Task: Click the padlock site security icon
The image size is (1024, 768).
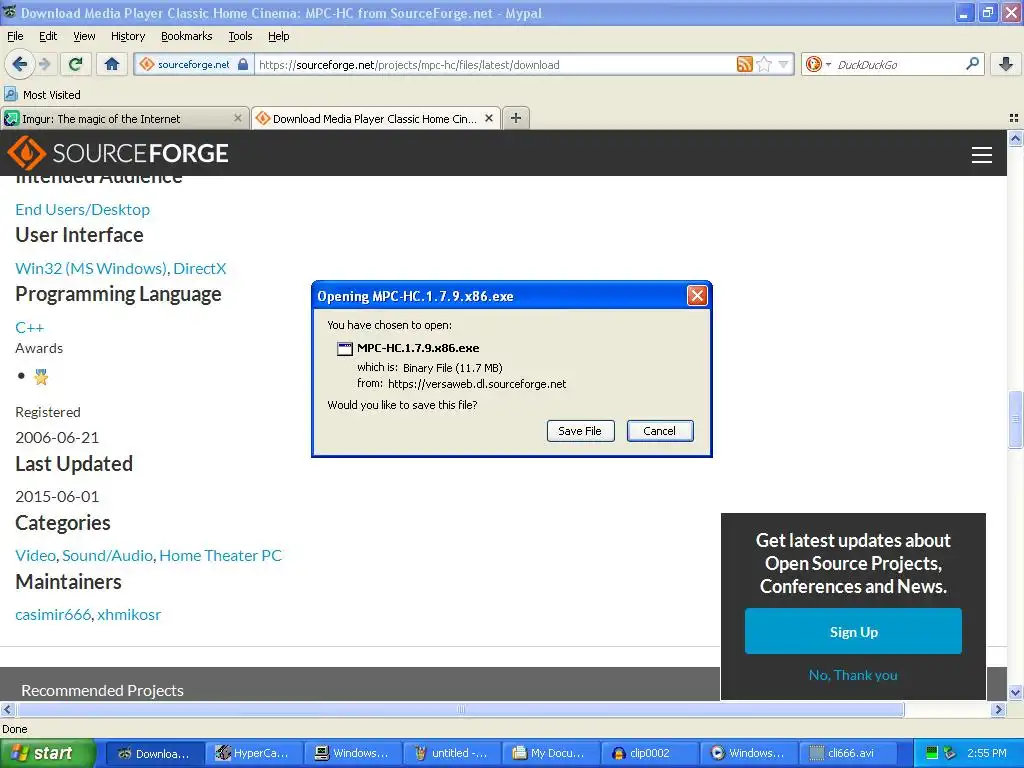Action: point(243,64)
